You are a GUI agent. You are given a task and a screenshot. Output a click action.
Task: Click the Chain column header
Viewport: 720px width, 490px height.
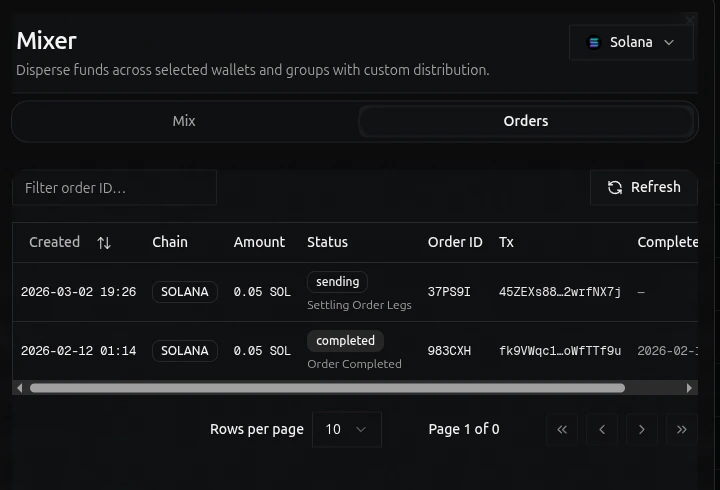170,242
